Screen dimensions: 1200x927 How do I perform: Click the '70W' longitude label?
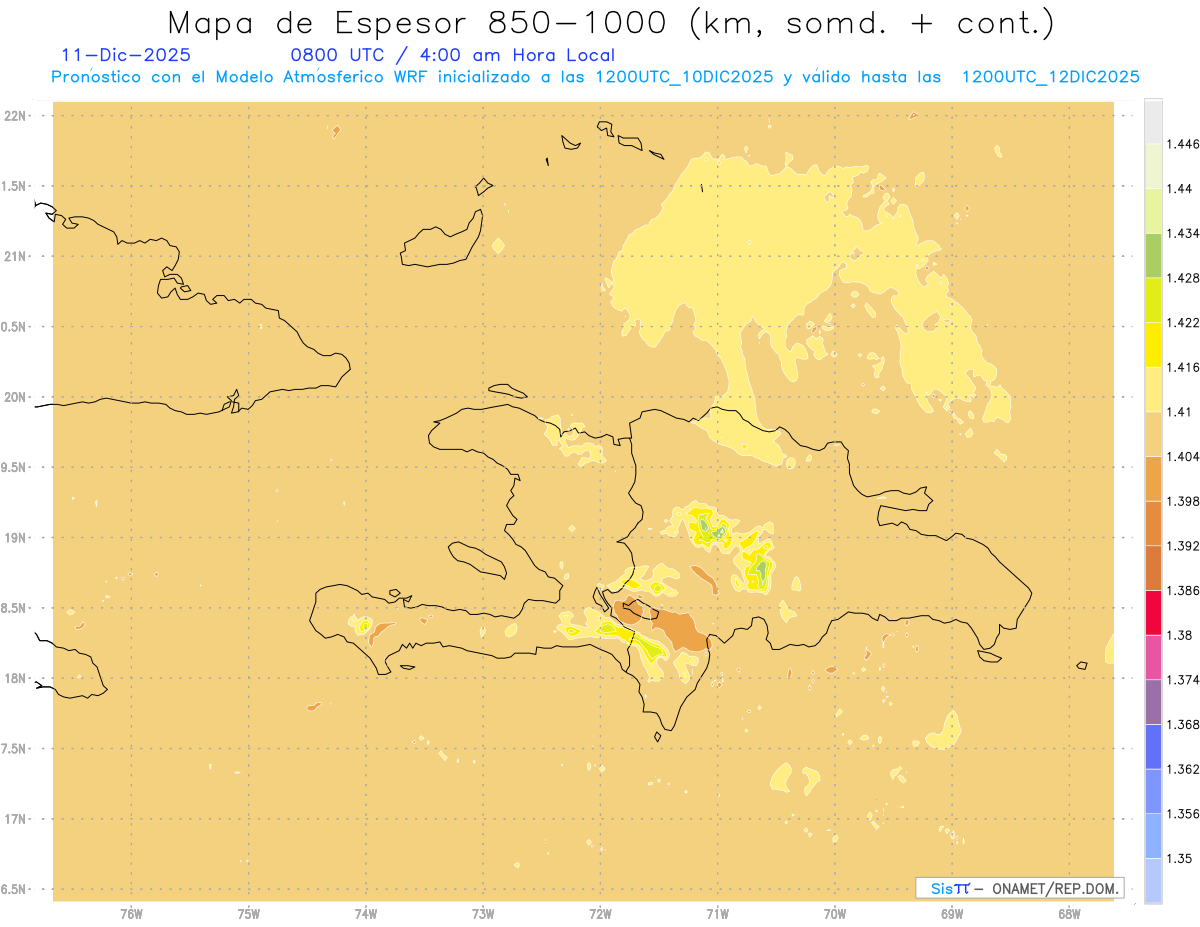[x=835, y=913]
